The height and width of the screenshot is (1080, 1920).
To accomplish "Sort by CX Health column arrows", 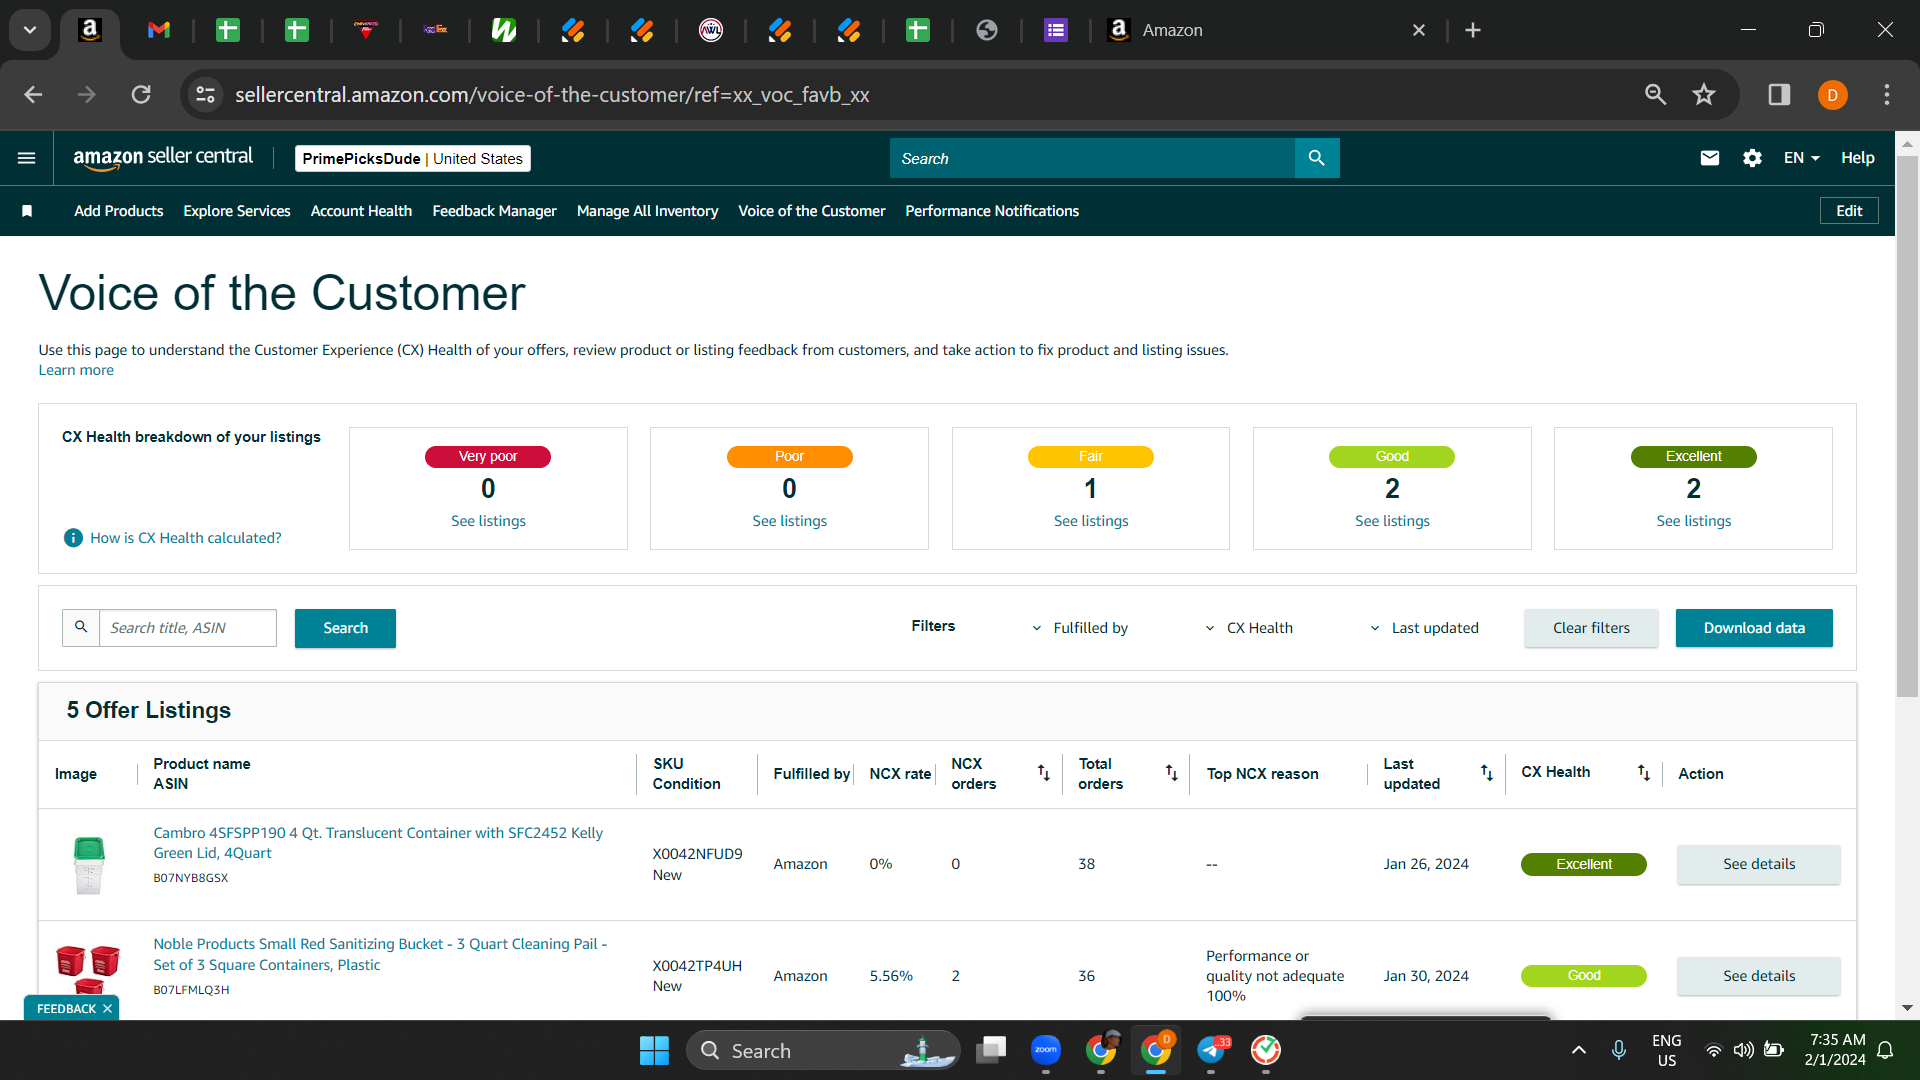I will point(1643,773).
